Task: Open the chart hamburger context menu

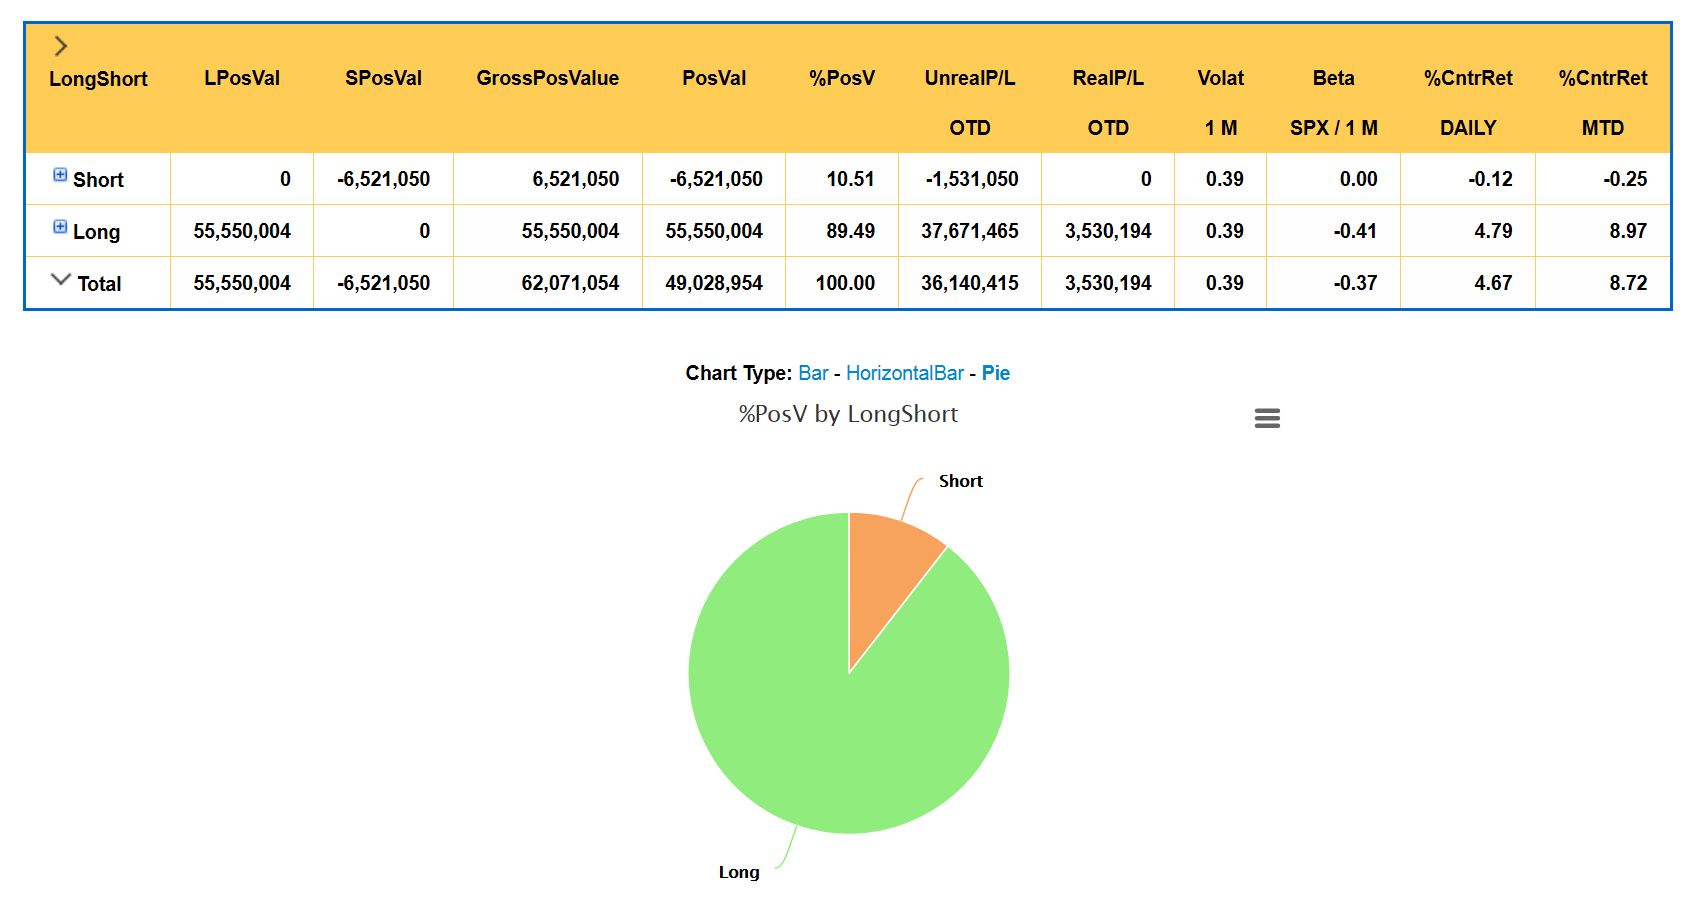Action: pos(1267,418)
